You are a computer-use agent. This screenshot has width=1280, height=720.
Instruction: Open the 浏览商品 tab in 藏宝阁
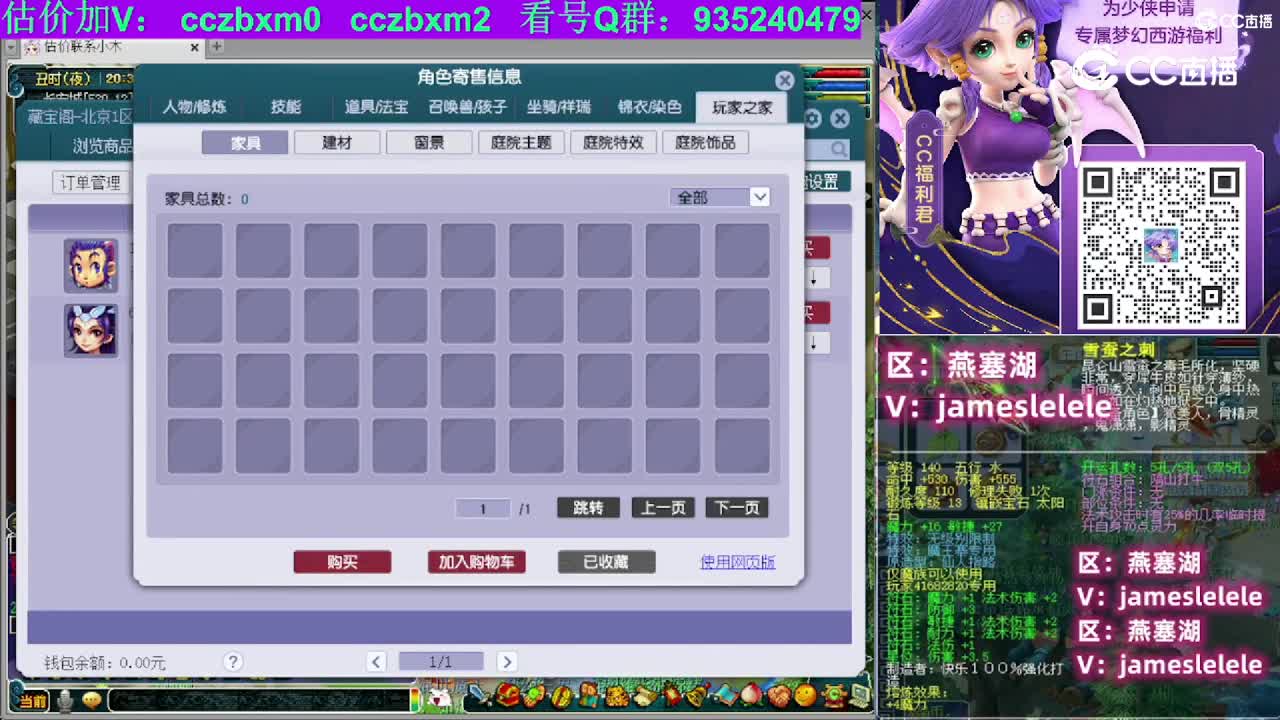click(x=102, y=146)
